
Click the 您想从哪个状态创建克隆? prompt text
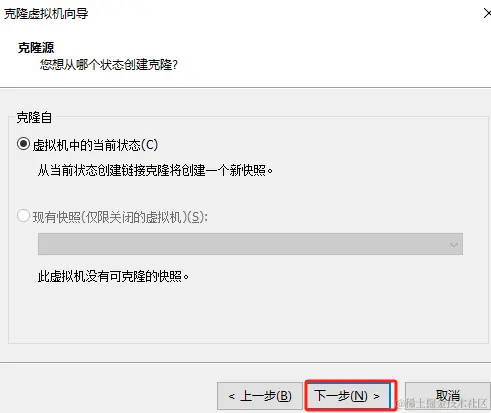tap(109, 64)
